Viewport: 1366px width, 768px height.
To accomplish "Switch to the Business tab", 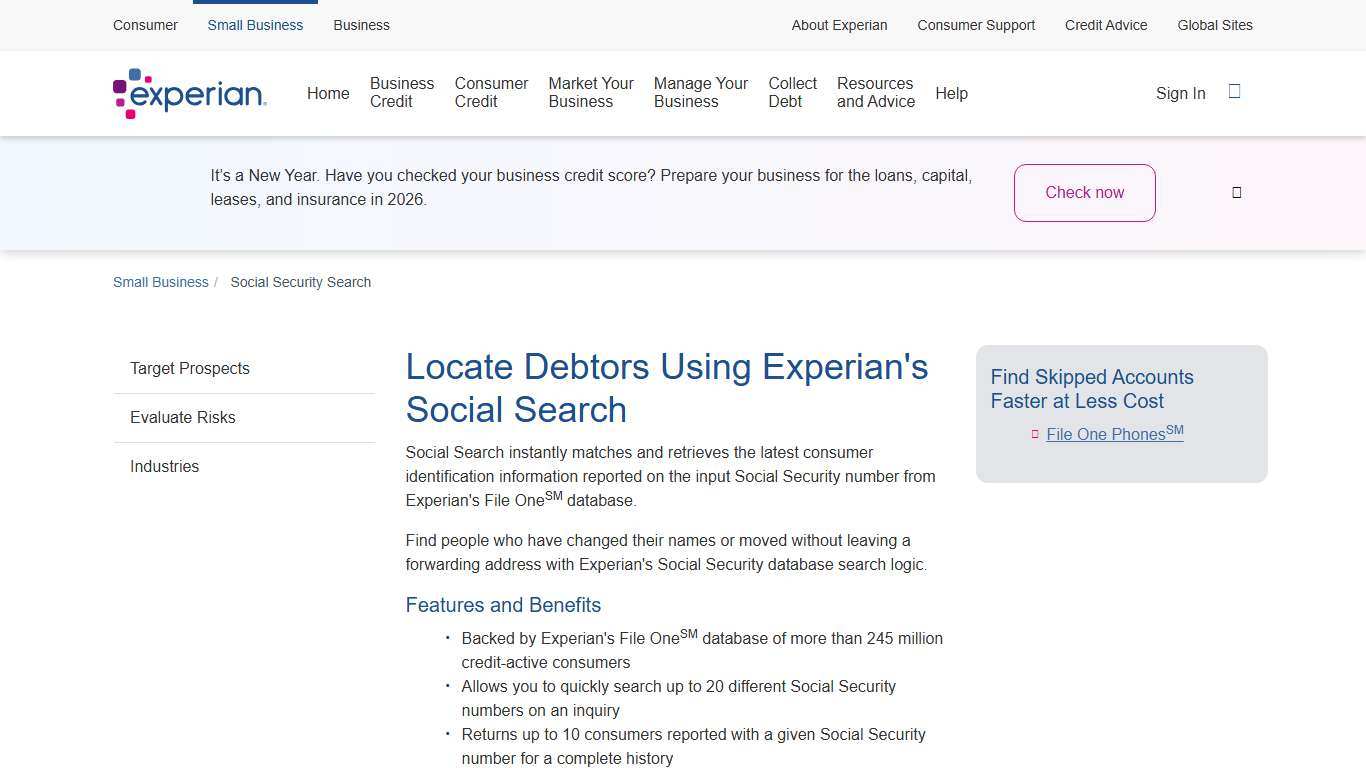I will [361, 25].
